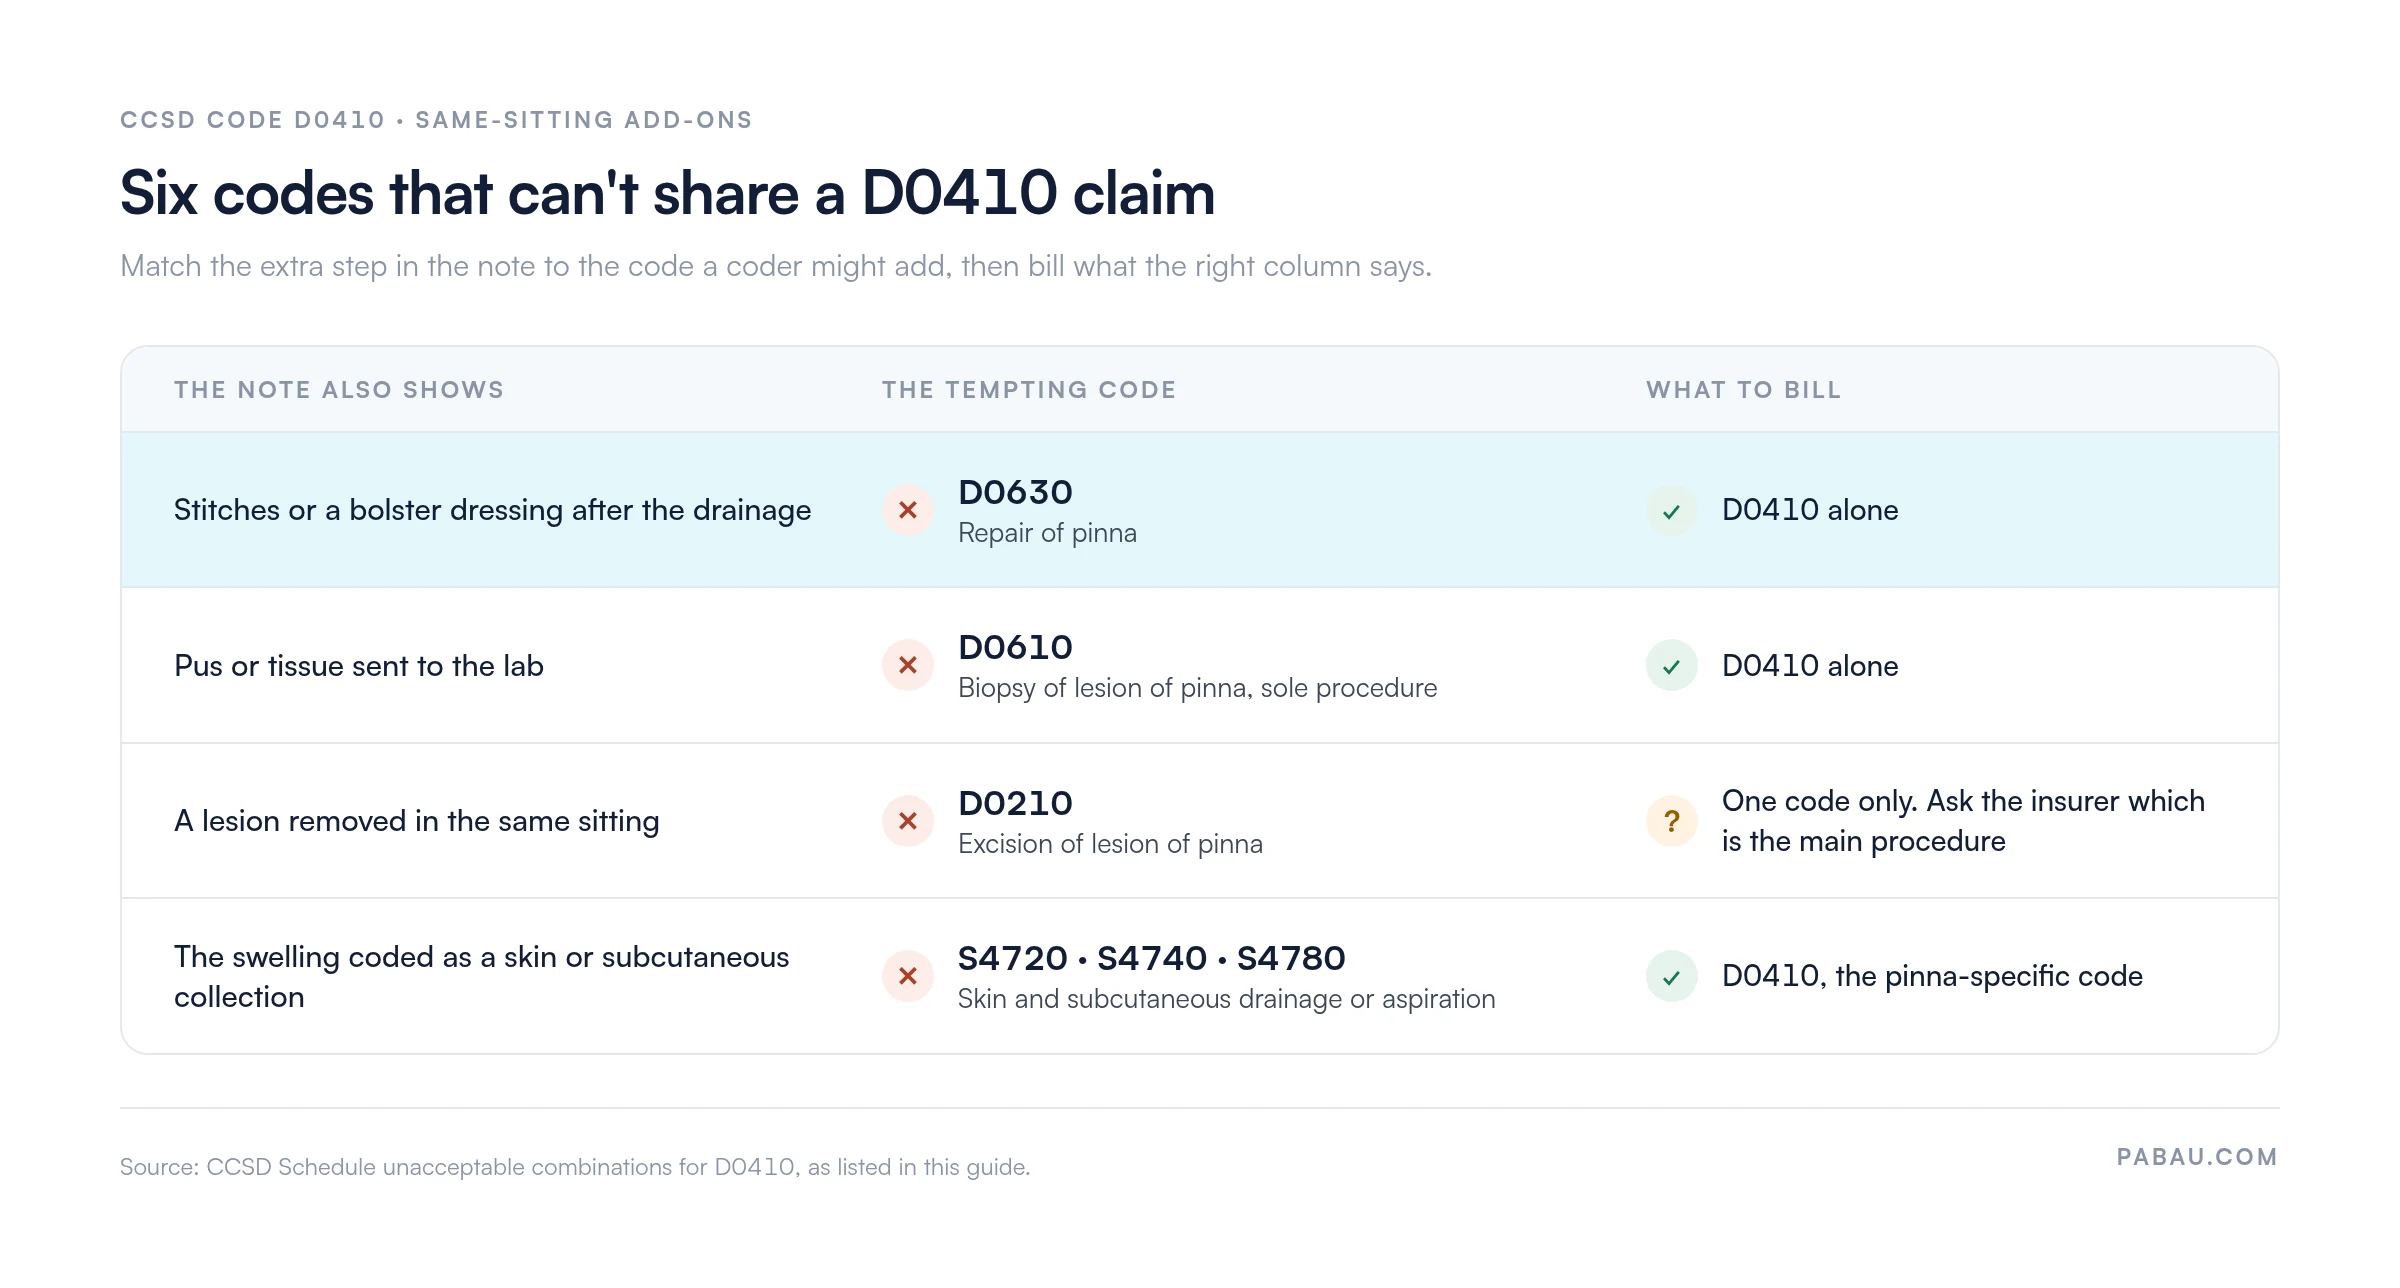Screen dimensions: 2400x1288
Task: Select 'The Note Also Shows' column header
Action: point(339,390)
